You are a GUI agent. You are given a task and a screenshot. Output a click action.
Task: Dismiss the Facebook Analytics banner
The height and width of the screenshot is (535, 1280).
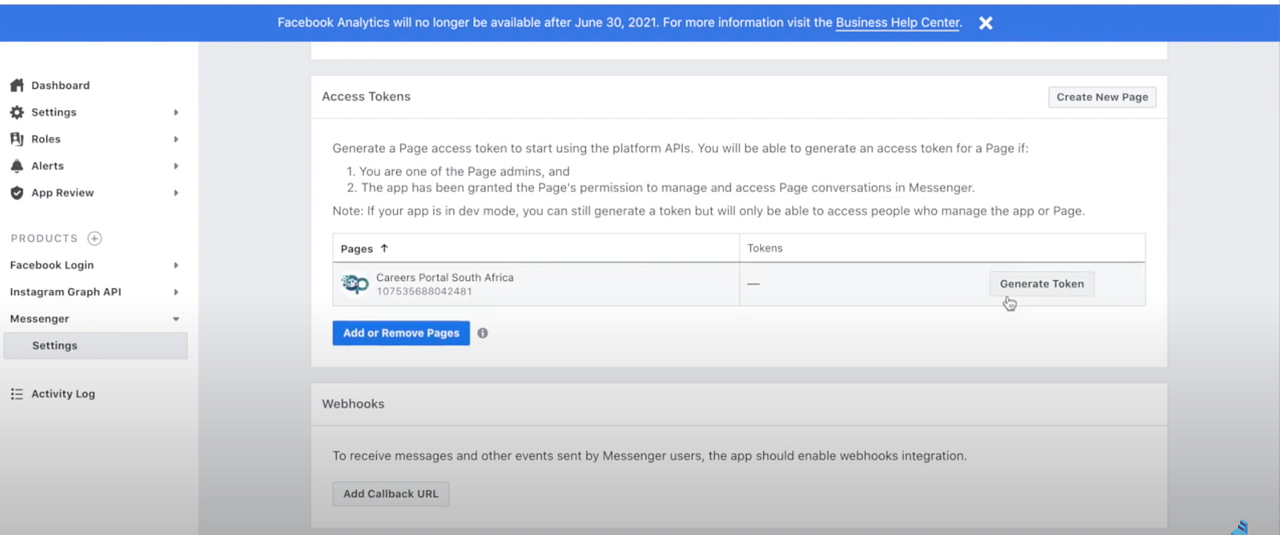point(986,22)
